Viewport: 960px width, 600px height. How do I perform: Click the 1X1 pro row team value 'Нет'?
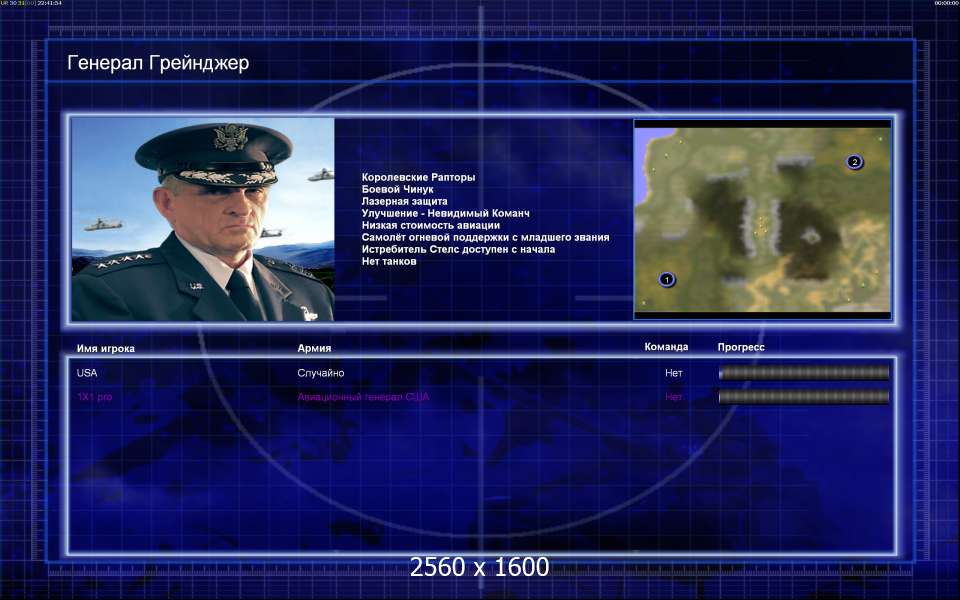673,397
